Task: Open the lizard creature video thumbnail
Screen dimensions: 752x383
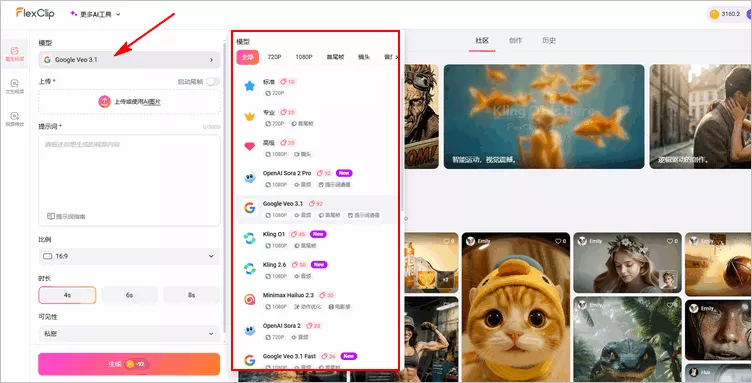Action: point(627,339)
